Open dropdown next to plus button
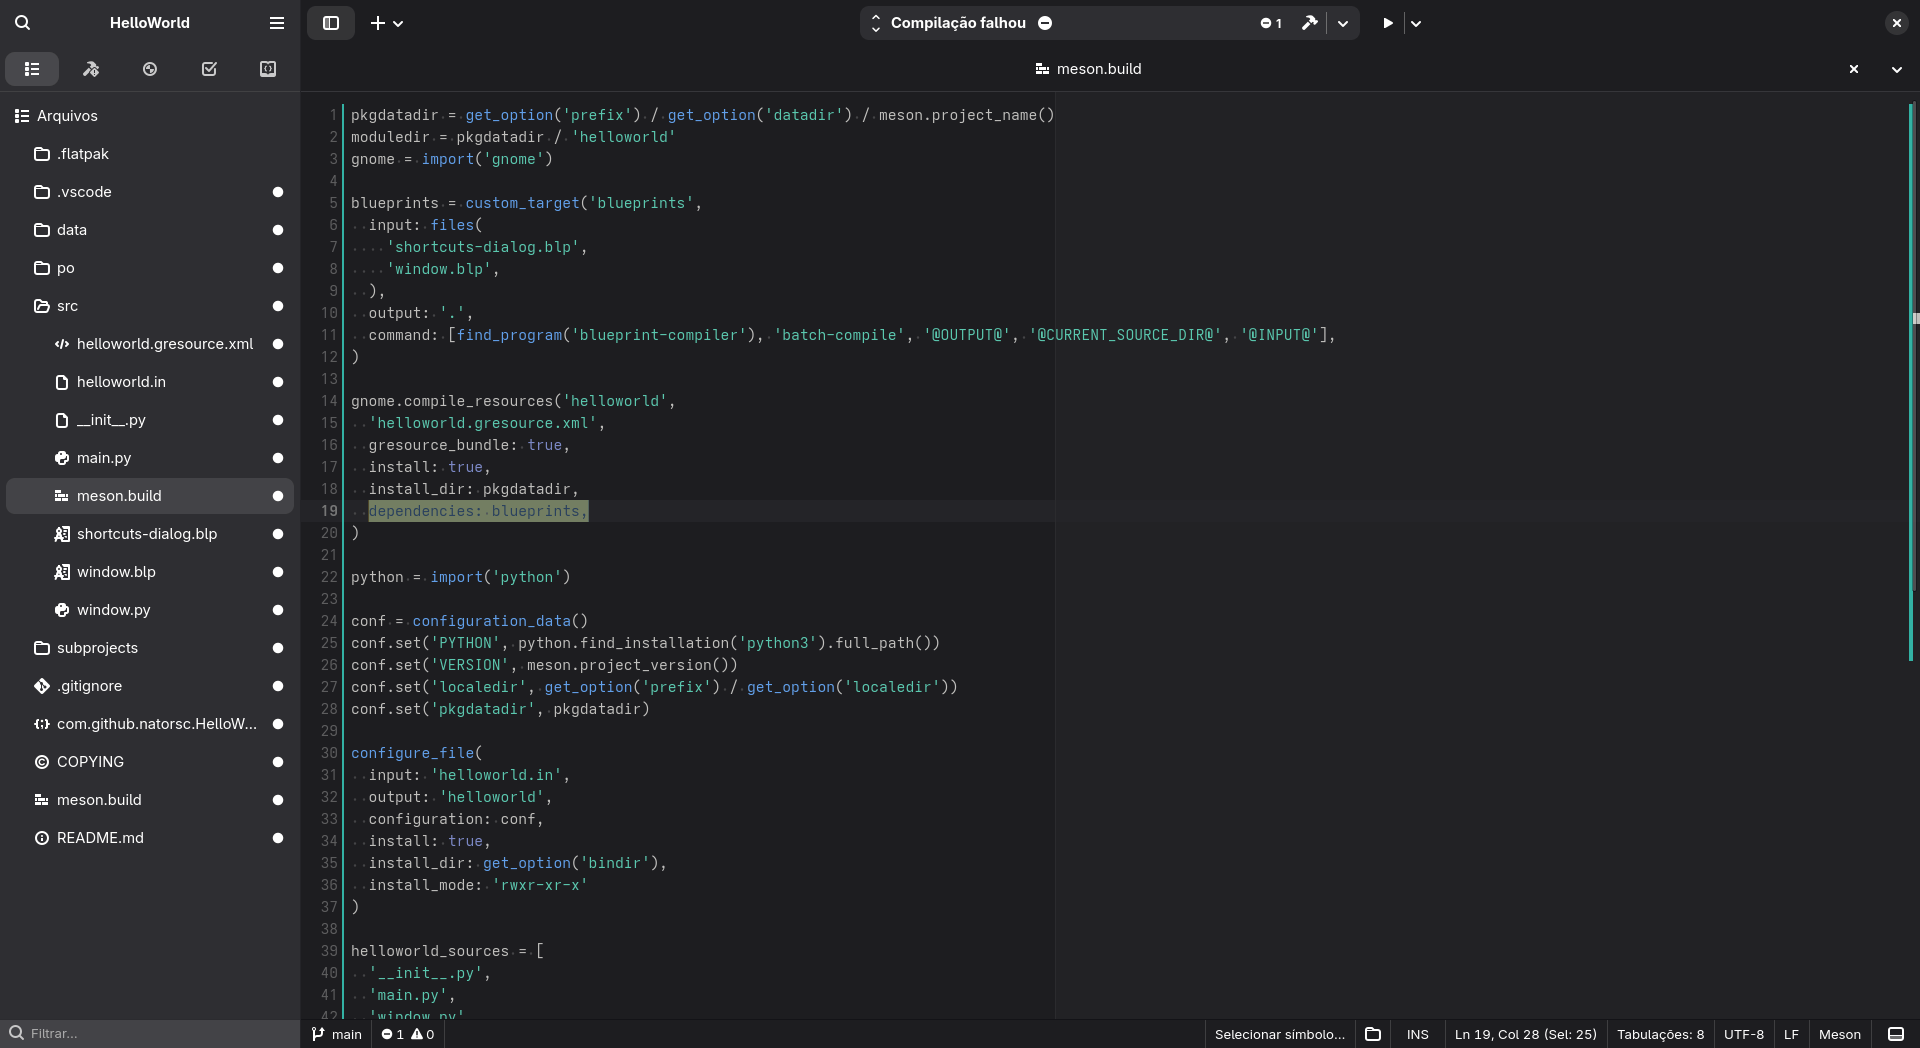1920x1048 pixels. point(398,23)
